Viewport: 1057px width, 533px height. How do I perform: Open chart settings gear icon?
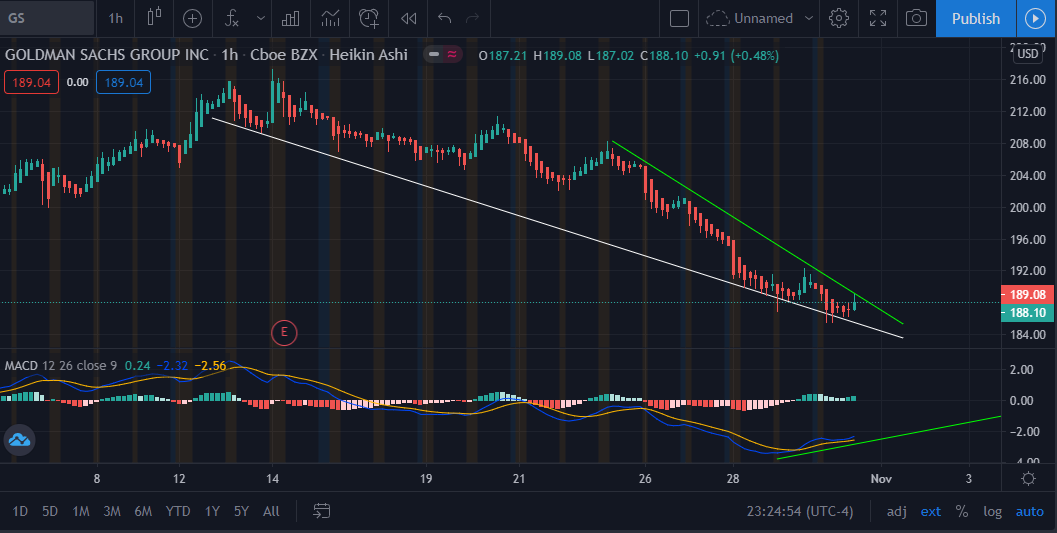click(x=839, y=18)
